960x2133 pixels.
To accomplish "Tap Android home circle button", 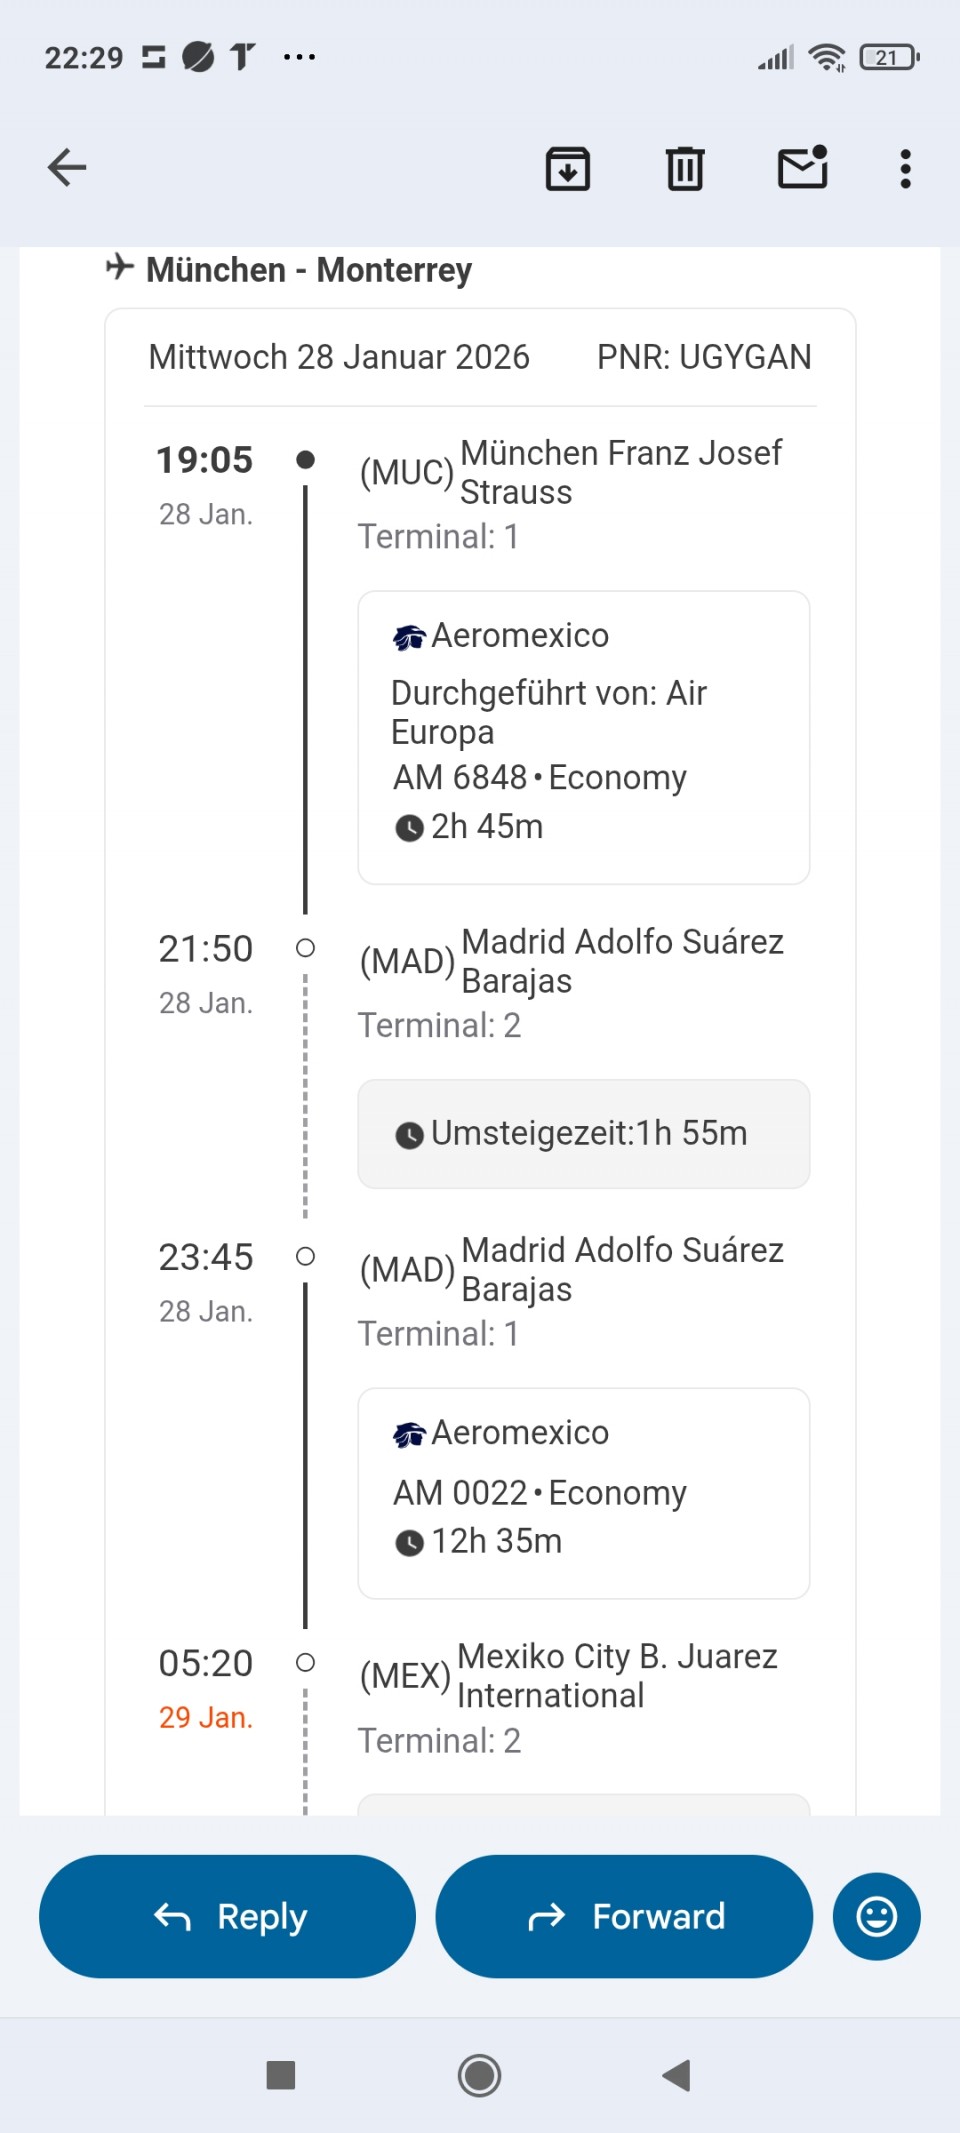I will tap(479, 2075).
